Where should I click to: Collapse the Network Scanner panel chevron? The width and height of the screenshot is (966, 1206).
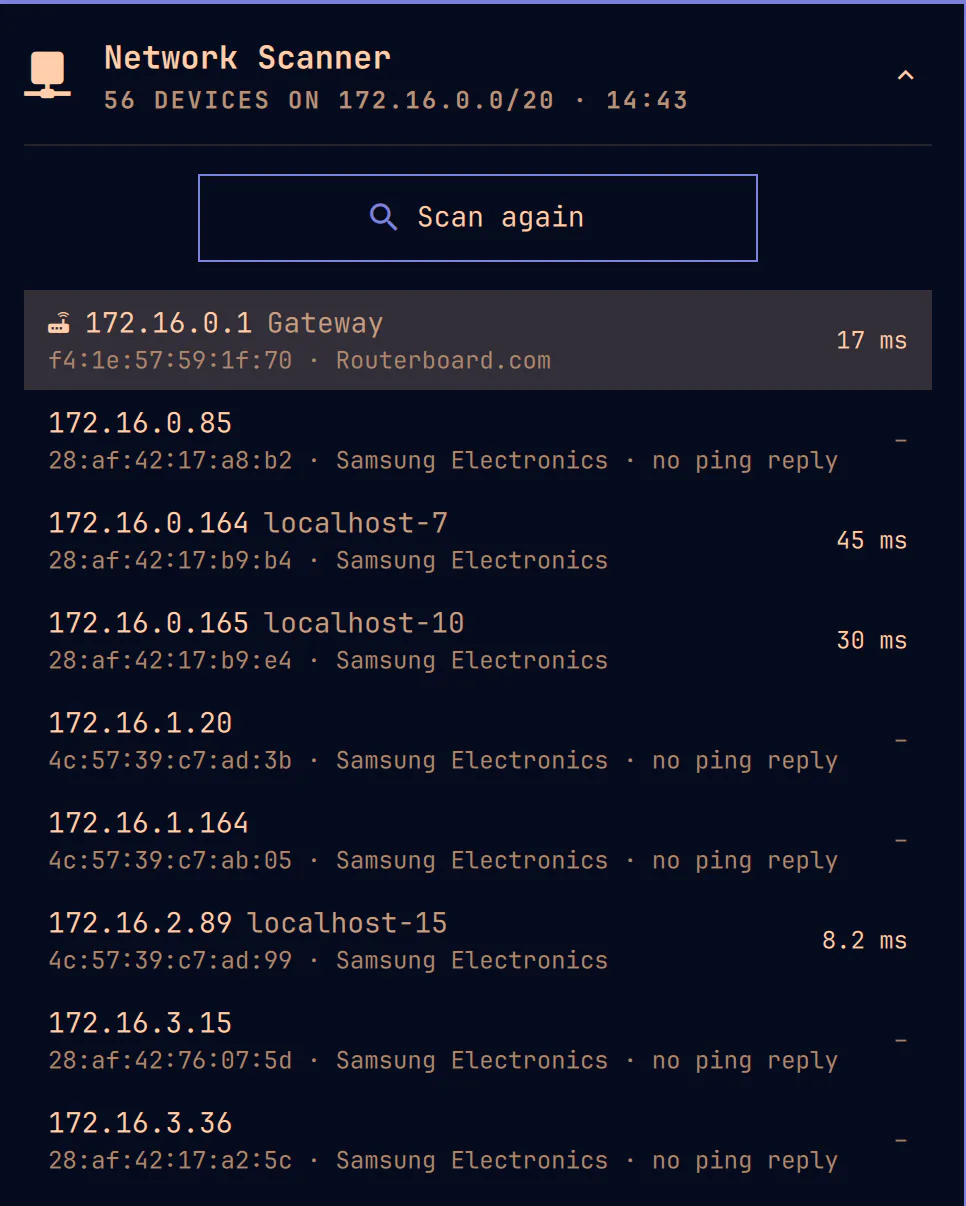[x=905, y=76]
